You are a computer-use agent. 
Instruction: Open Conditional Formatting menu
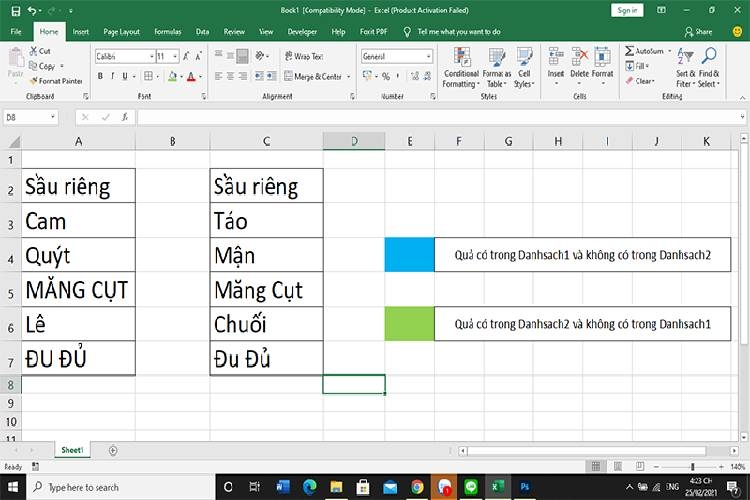(461, 68)
